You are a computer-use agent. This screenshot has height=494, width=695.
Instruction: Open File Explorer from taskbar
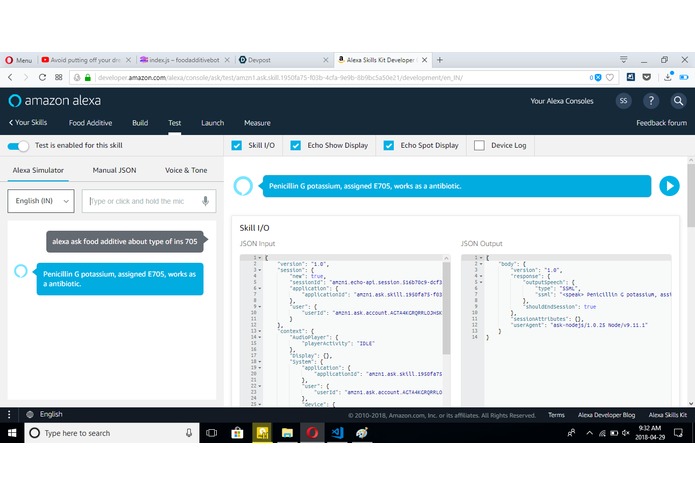tap(287, 433)
